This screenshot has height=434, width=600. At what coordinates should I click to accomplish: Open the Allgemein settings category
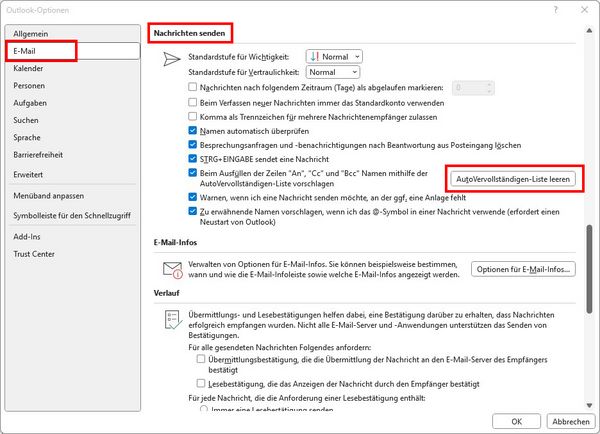point(73,34)
